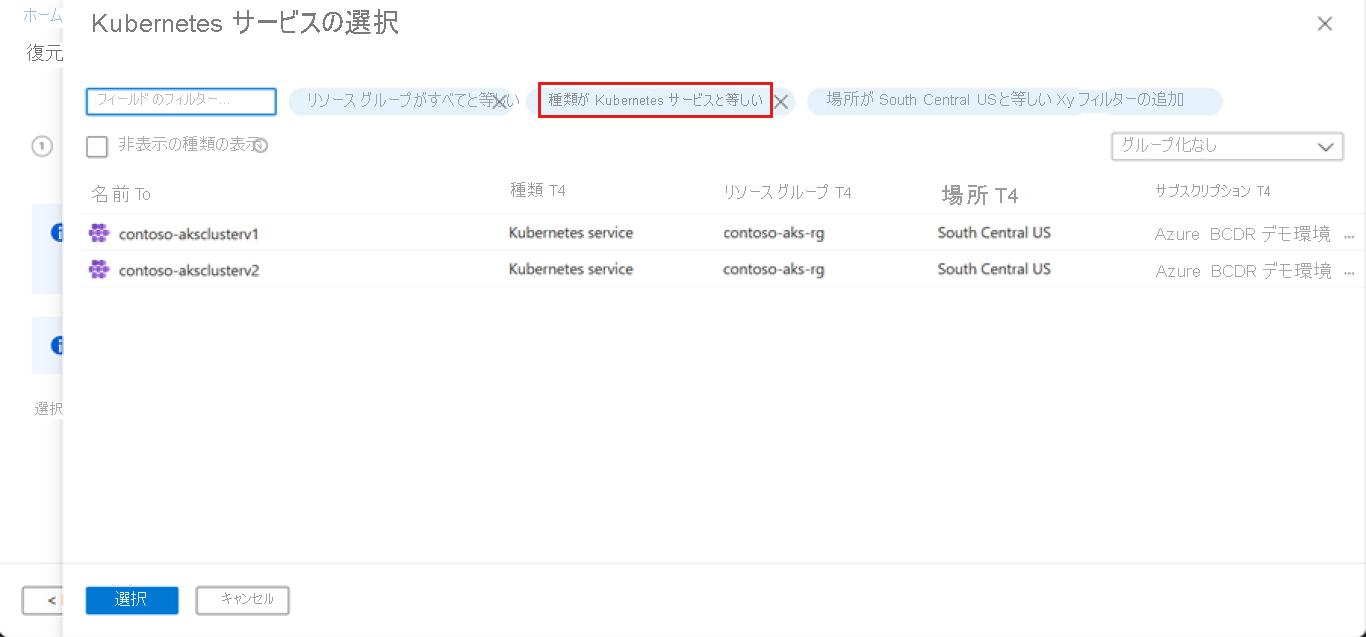
Task: Close the Kubernetes サービスの選択 dialog
Action: tap(1325, 23)
